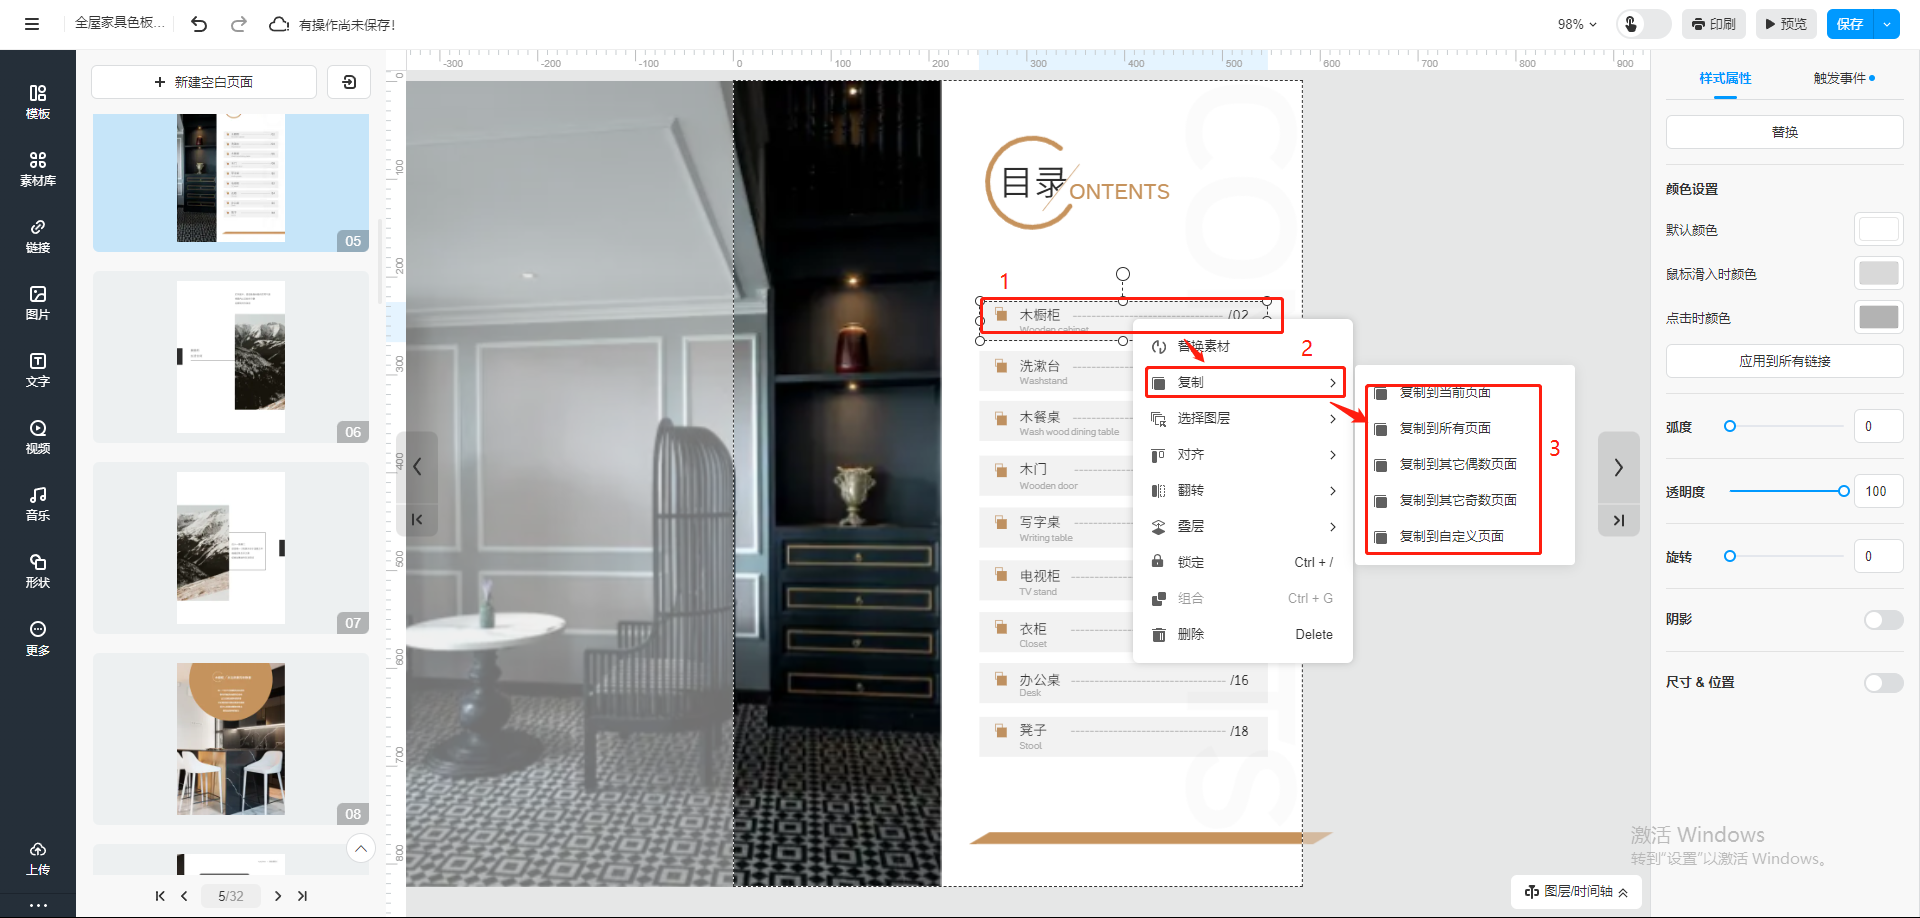This screenshot has height=918, width=1920.
Task: Expand the save options arrow next to 保存
Action: click(1887, 24)
